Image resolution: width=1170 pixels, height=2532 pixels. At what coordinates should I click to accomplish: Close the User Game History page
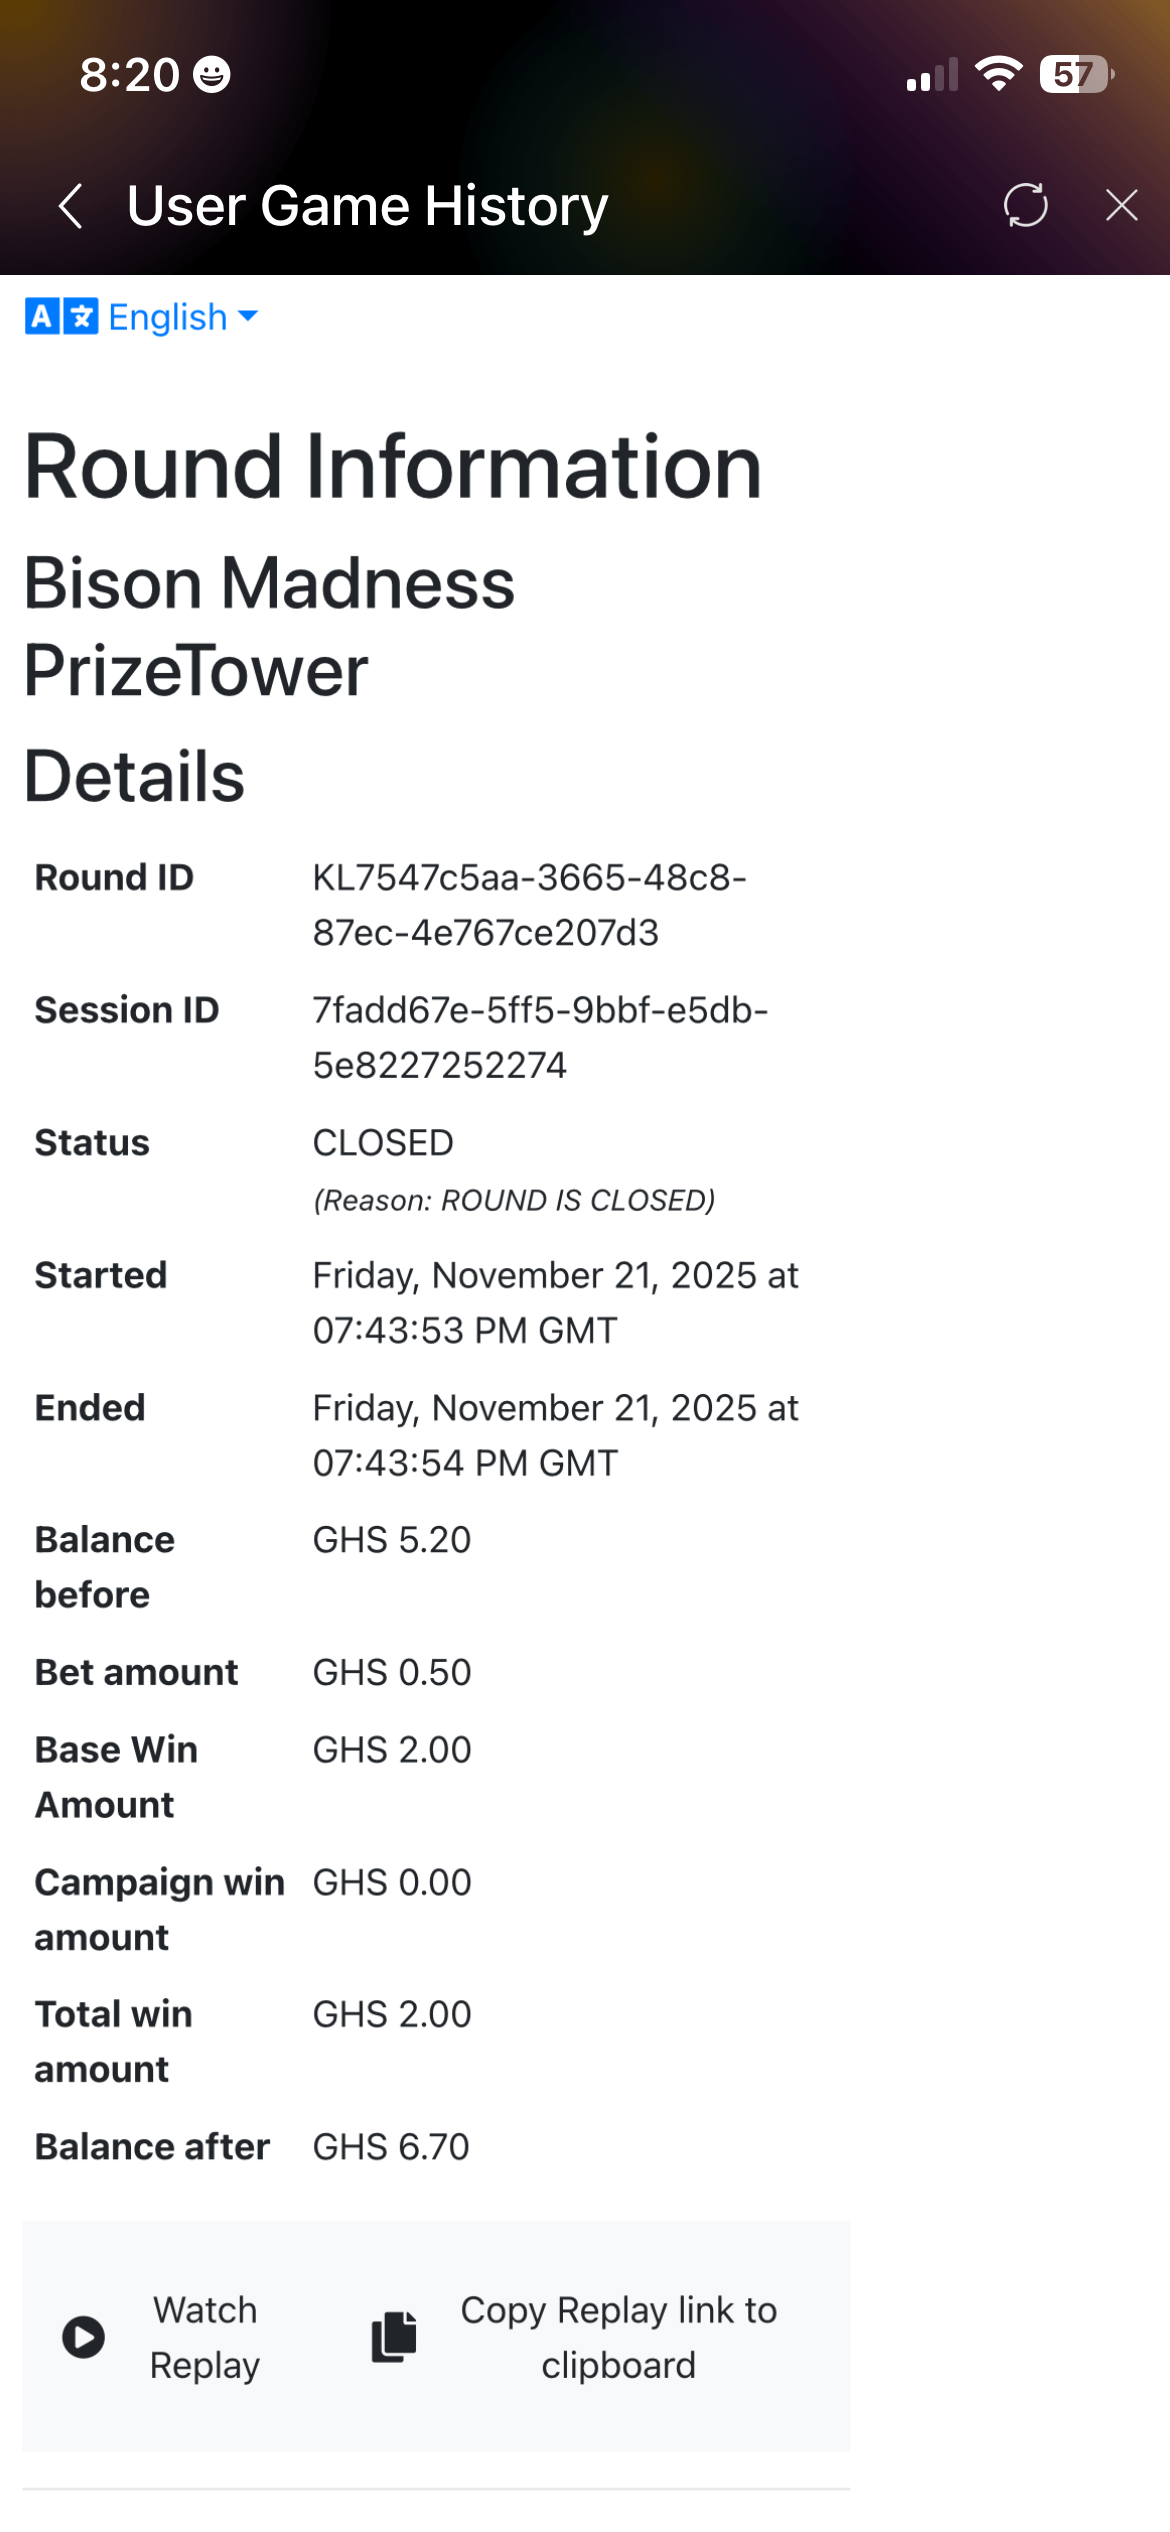(1121, 205)
